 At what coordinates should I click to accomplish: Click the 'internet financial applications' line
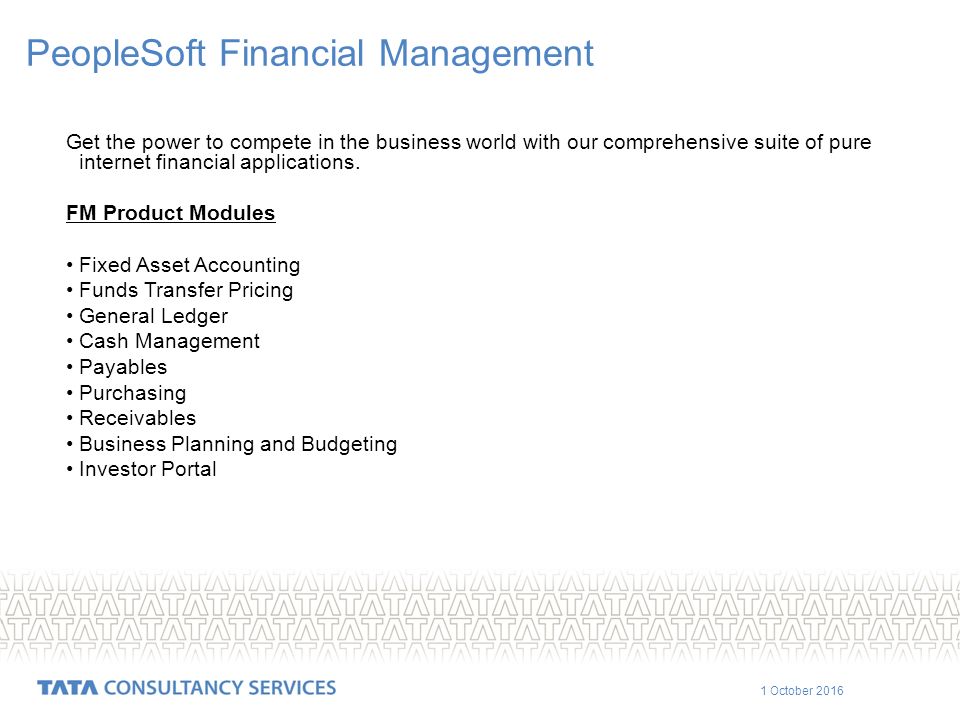[x=219, y=162]
